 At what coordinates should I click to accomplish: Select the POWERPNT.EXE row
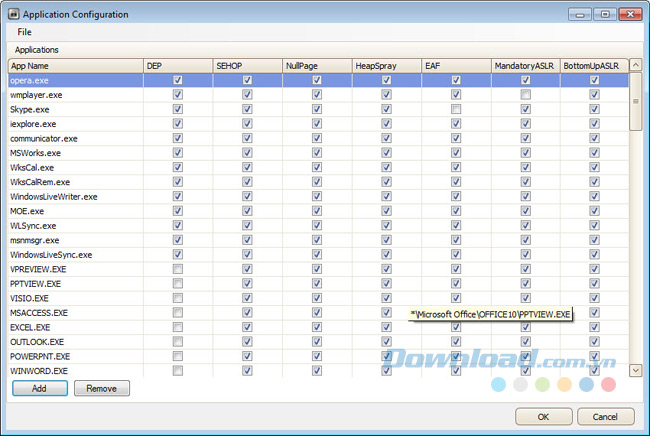[x=318, y=356]
